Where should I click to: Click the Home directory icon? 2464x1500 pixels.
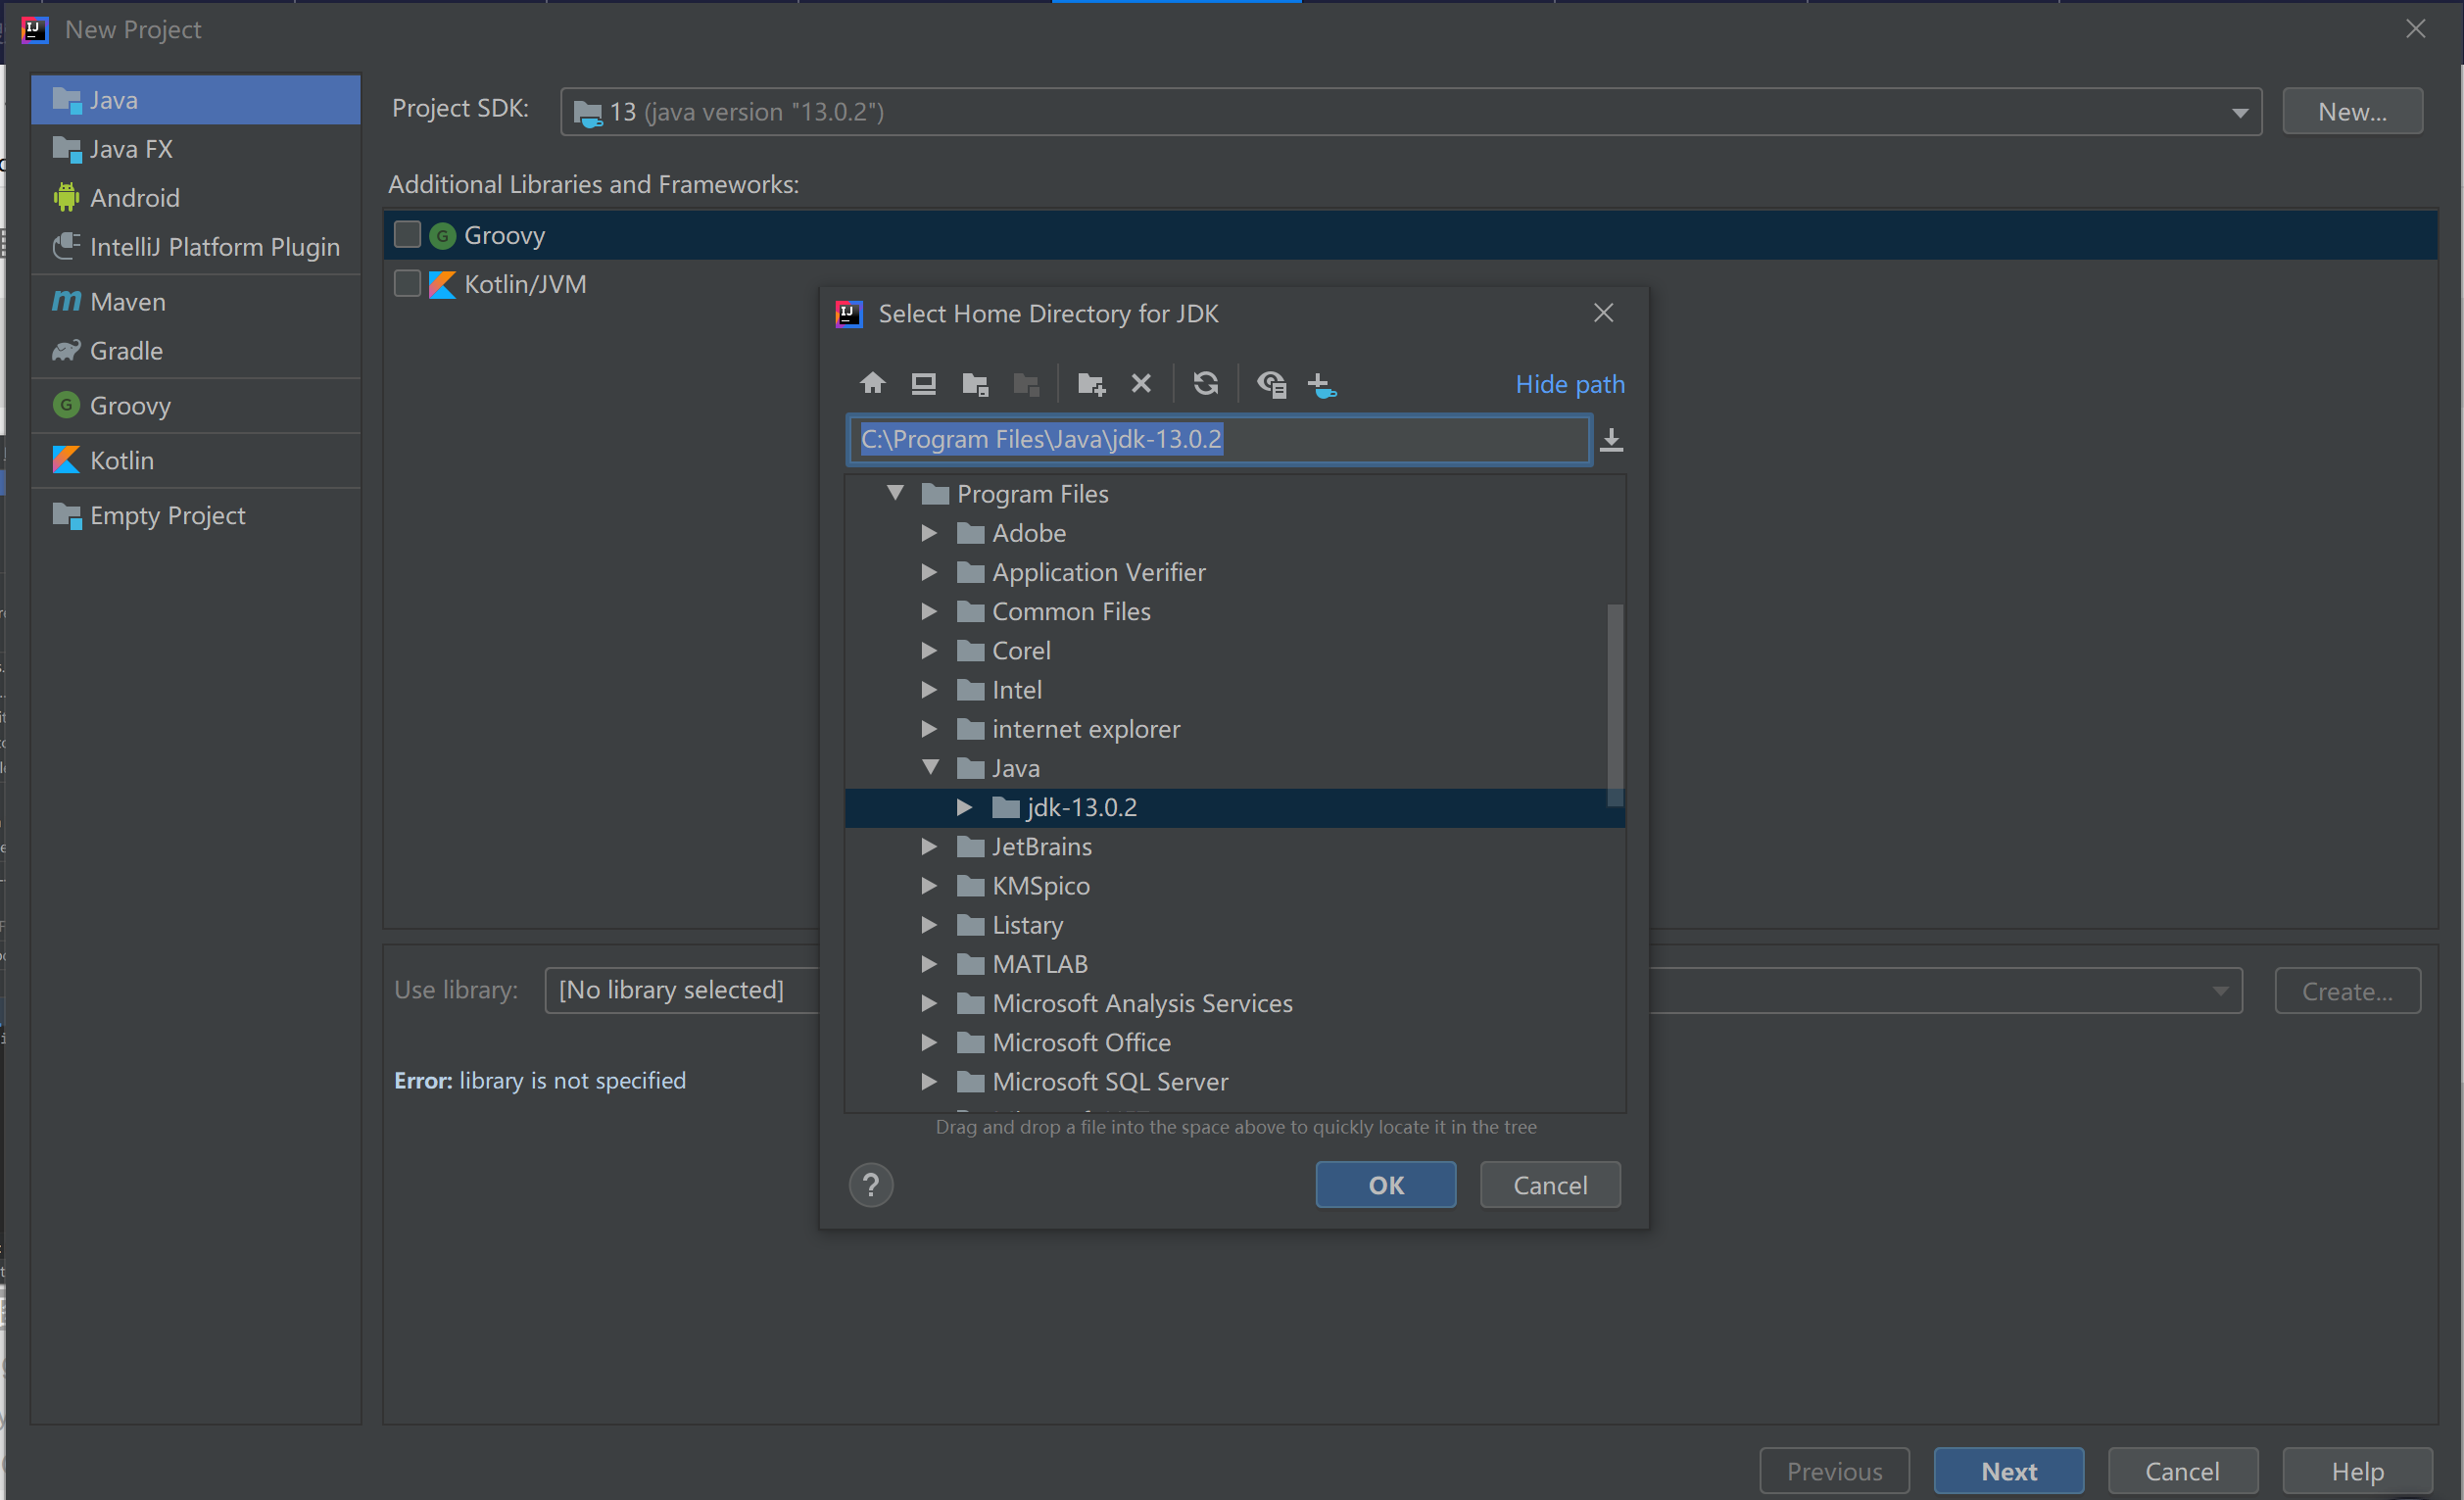click(x=872, y=383)
